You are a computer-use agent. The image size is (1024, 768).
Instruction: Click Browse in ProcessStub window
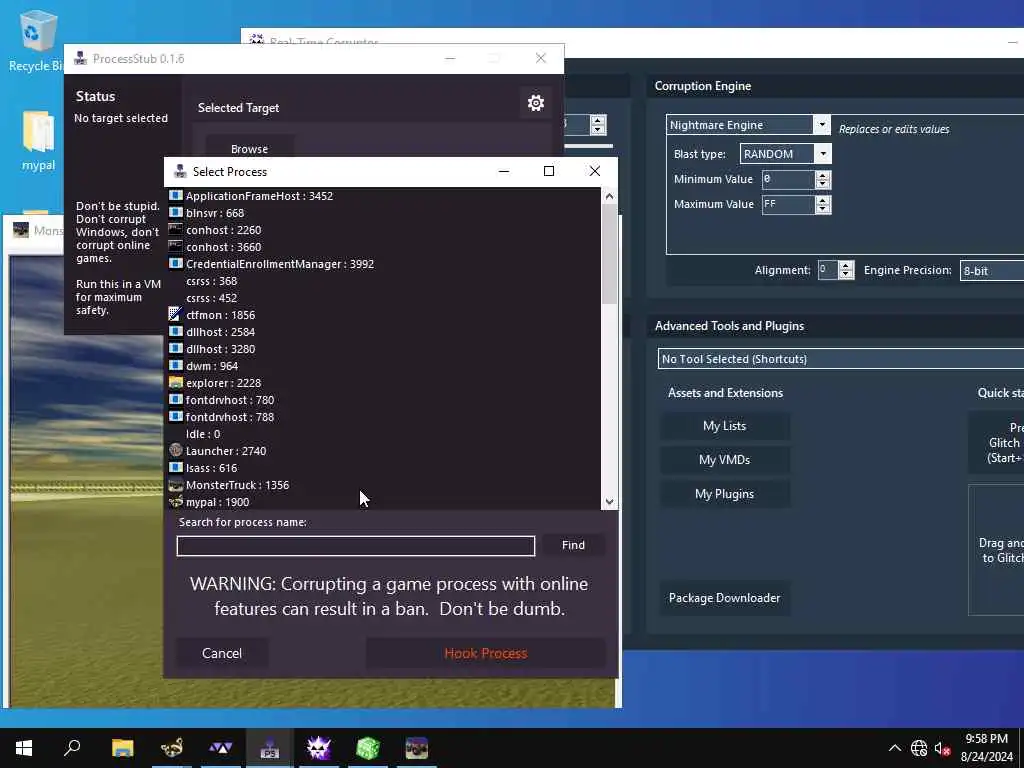(x=249, y=149)
